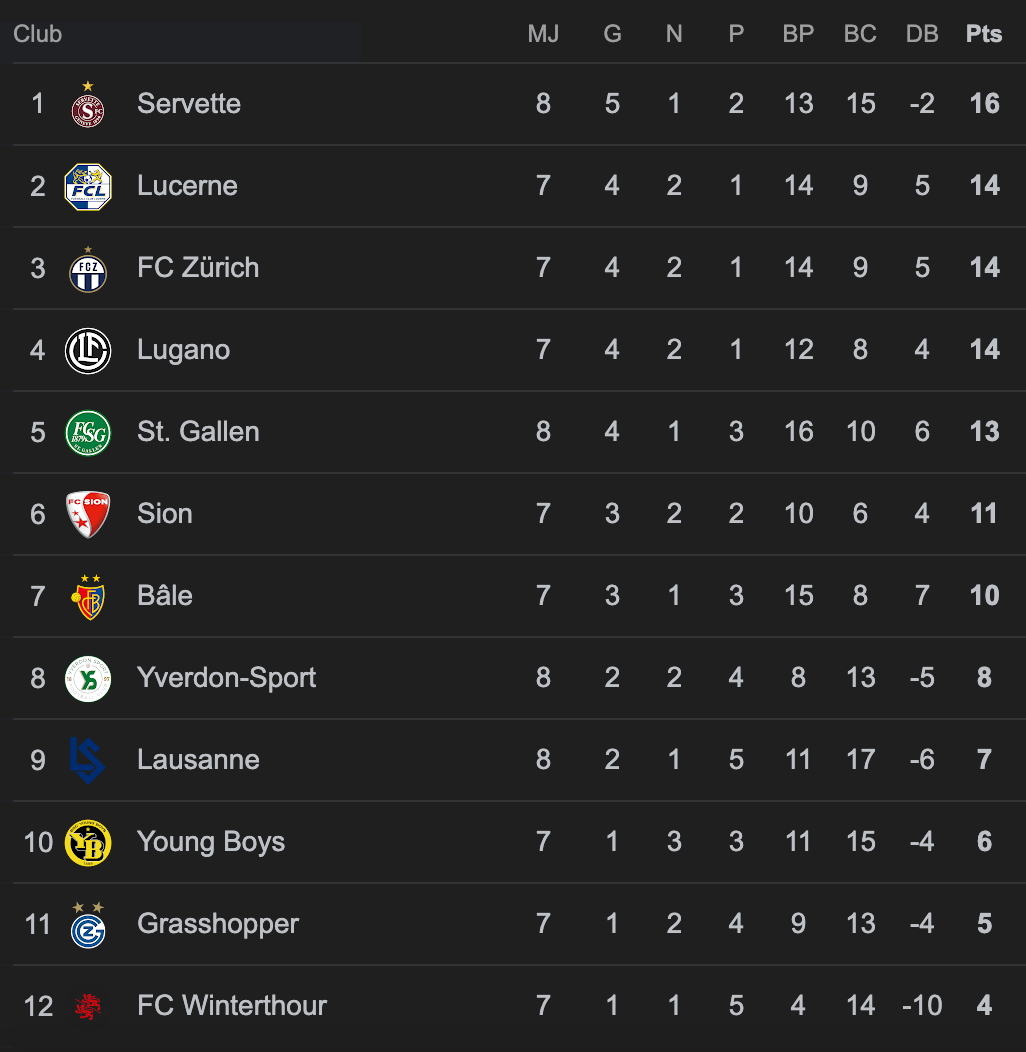
Task: Click the MJ column header
Action: pos(543,34)
